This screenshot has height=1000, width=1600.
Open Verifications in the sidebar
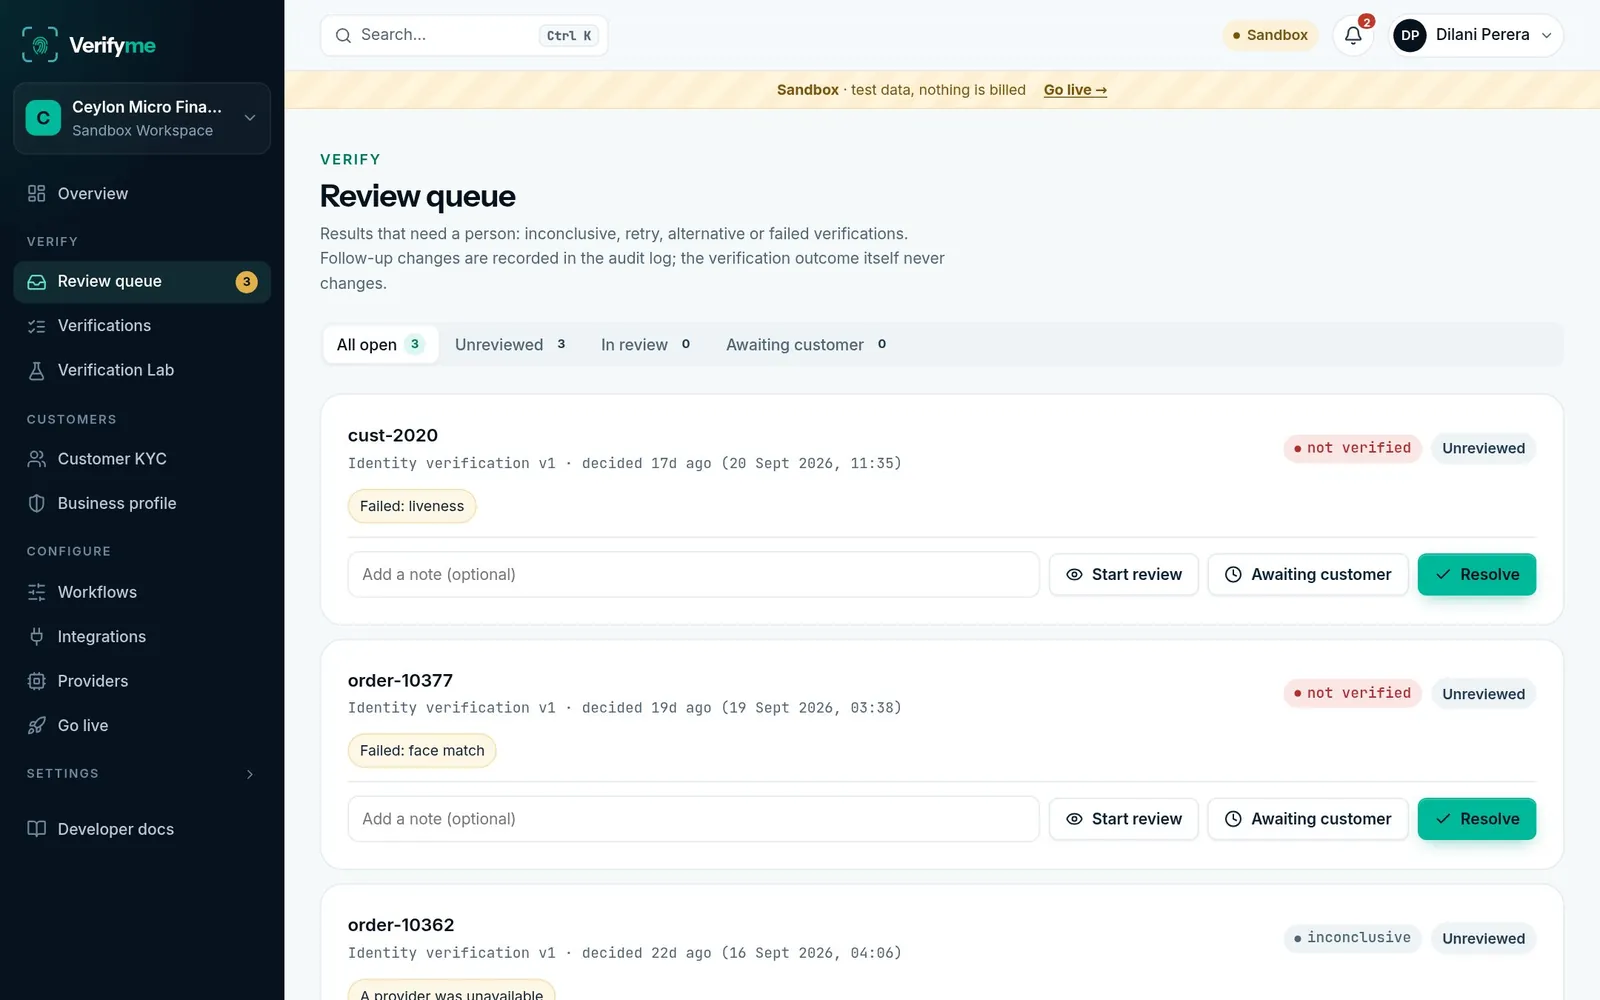[142, 326]
